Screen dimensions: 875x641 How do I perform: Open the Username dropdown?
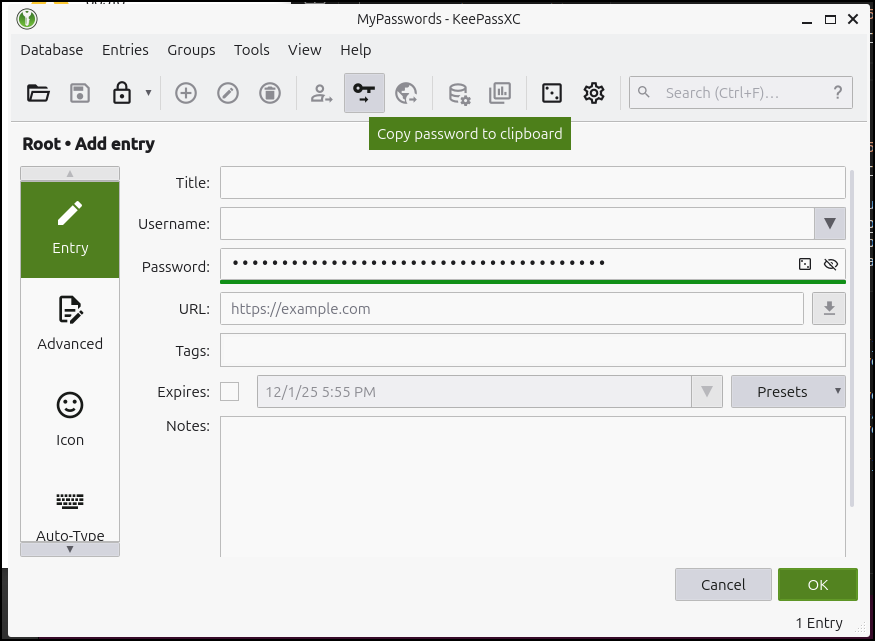coord(830,223)
